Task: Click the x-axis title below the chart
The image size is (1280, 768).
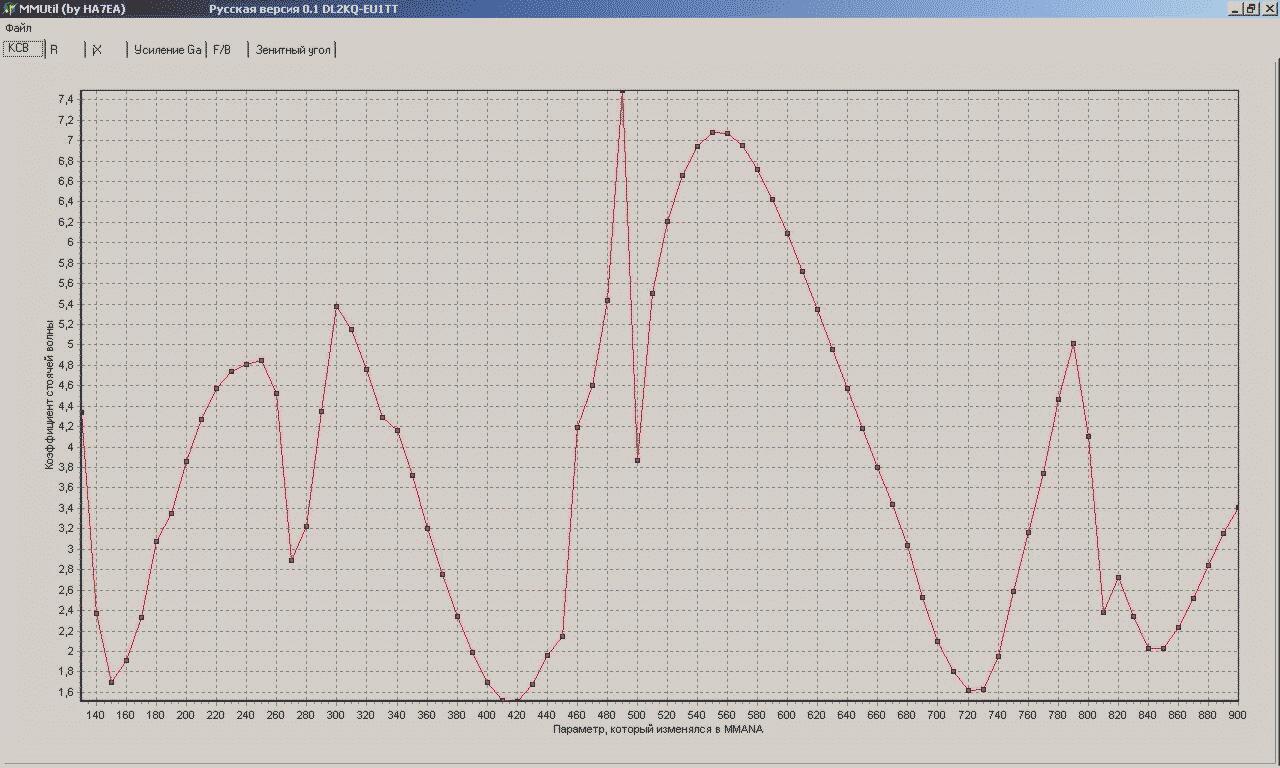Action: pos(659,729)
